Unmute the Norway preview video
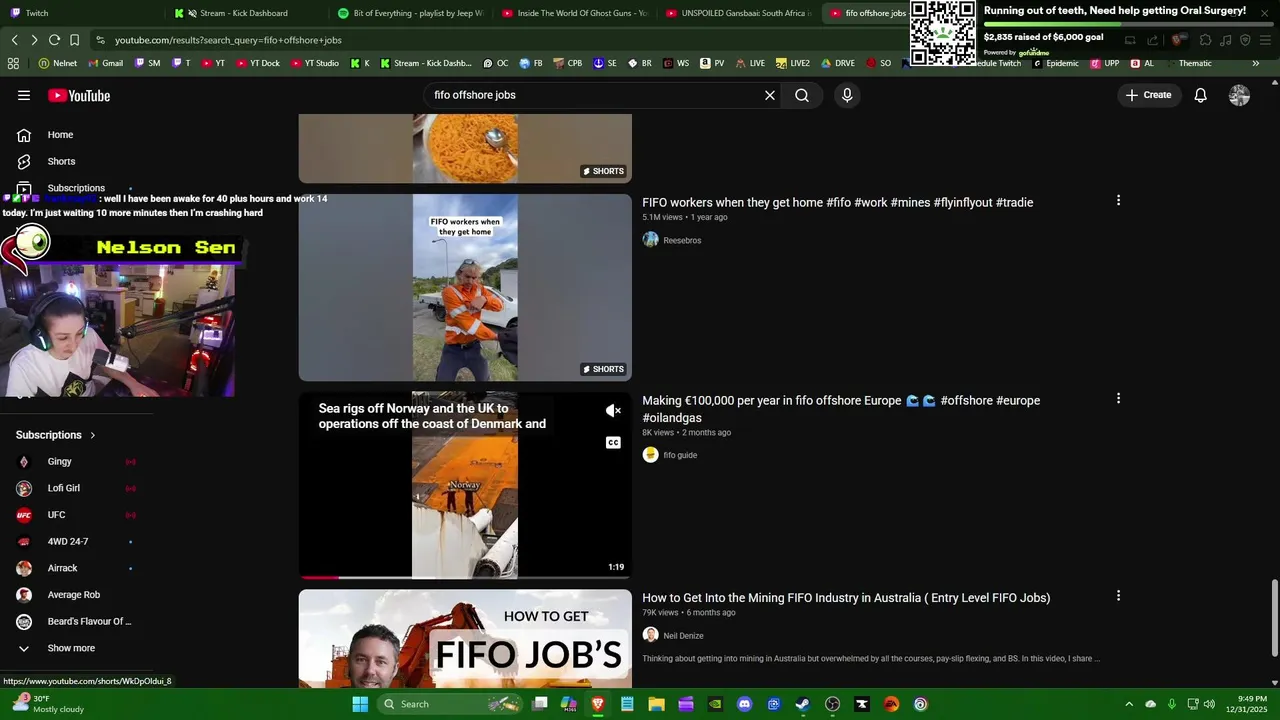This screenshot has height=720, width=1280. [613, 411]
